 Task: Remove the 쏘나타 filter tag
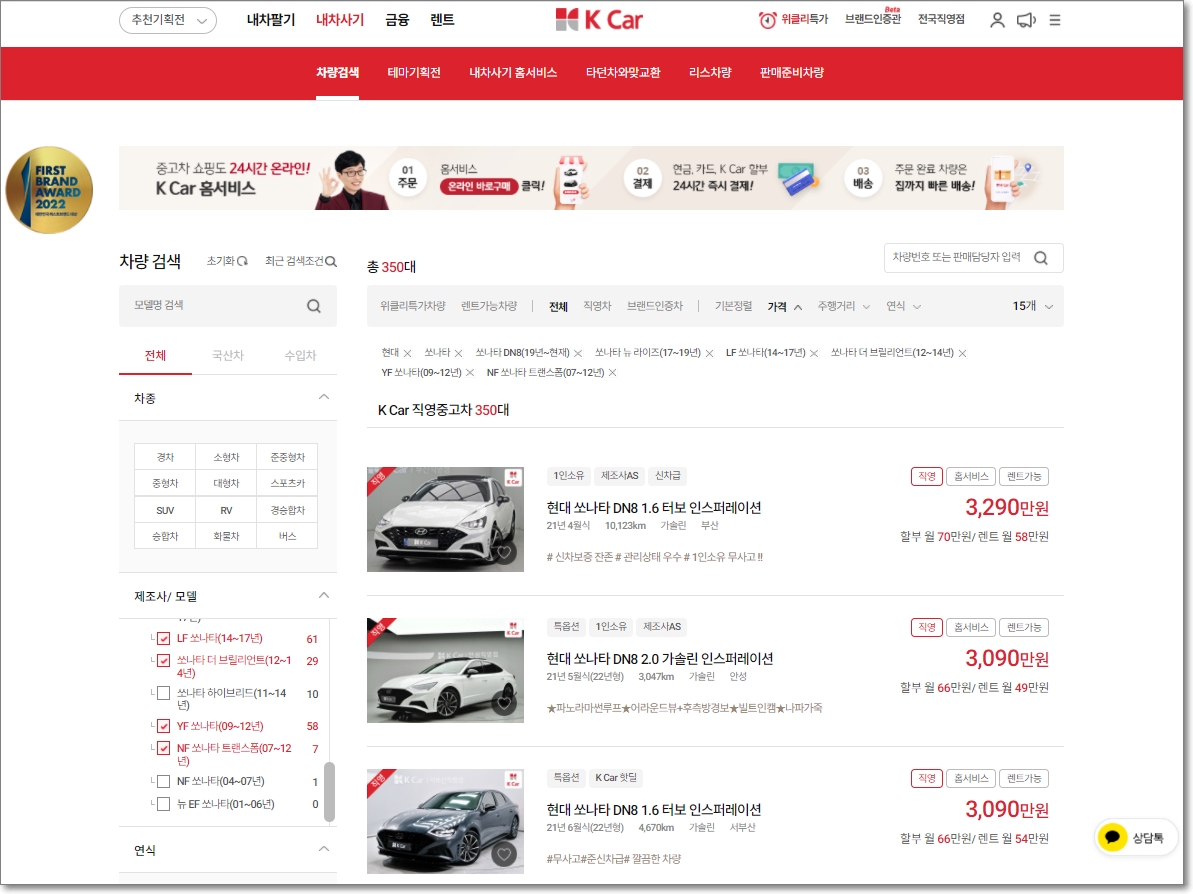pos(458,353)
